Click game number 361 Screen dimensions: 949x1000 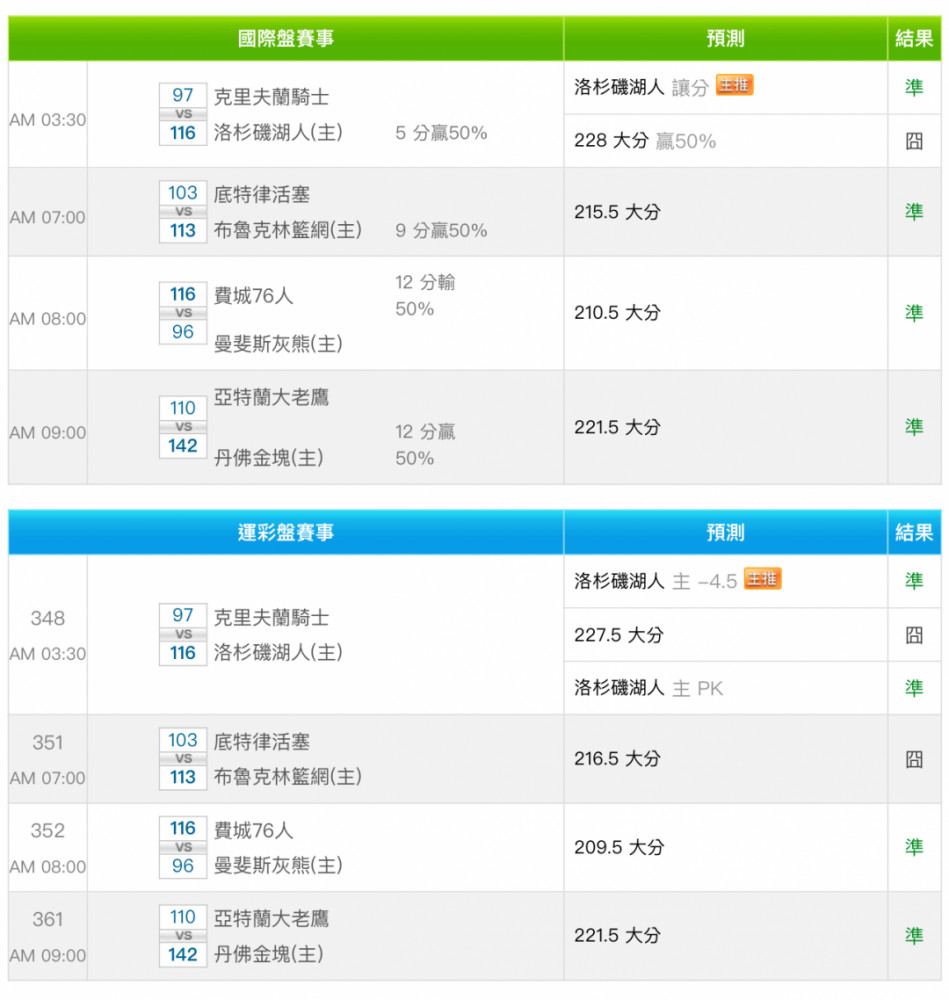point(48,919)
